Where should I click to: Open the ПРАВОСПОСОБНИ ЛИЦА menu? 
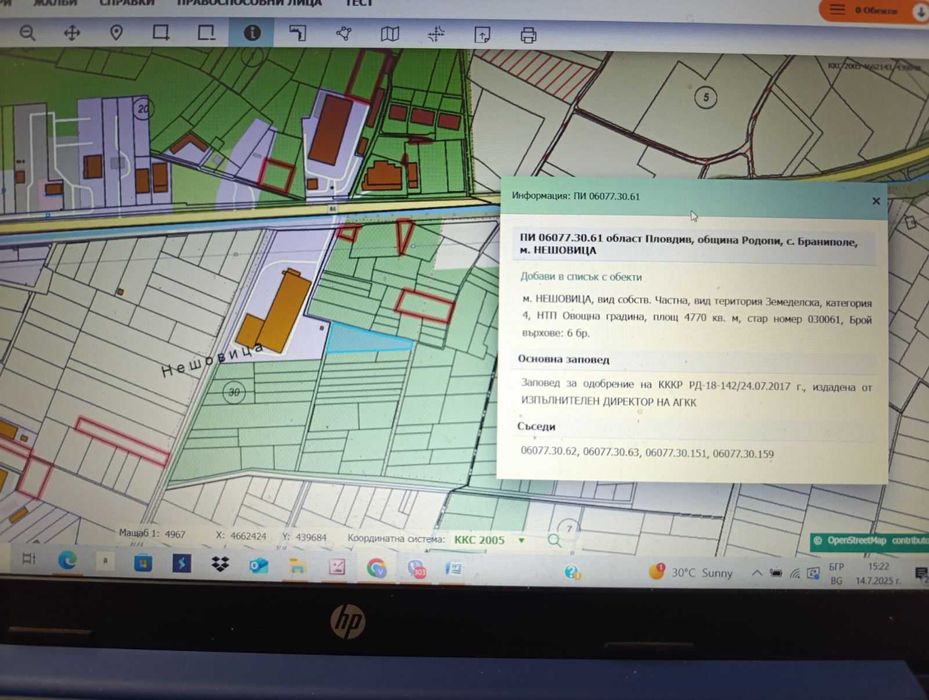click(249, 3)
